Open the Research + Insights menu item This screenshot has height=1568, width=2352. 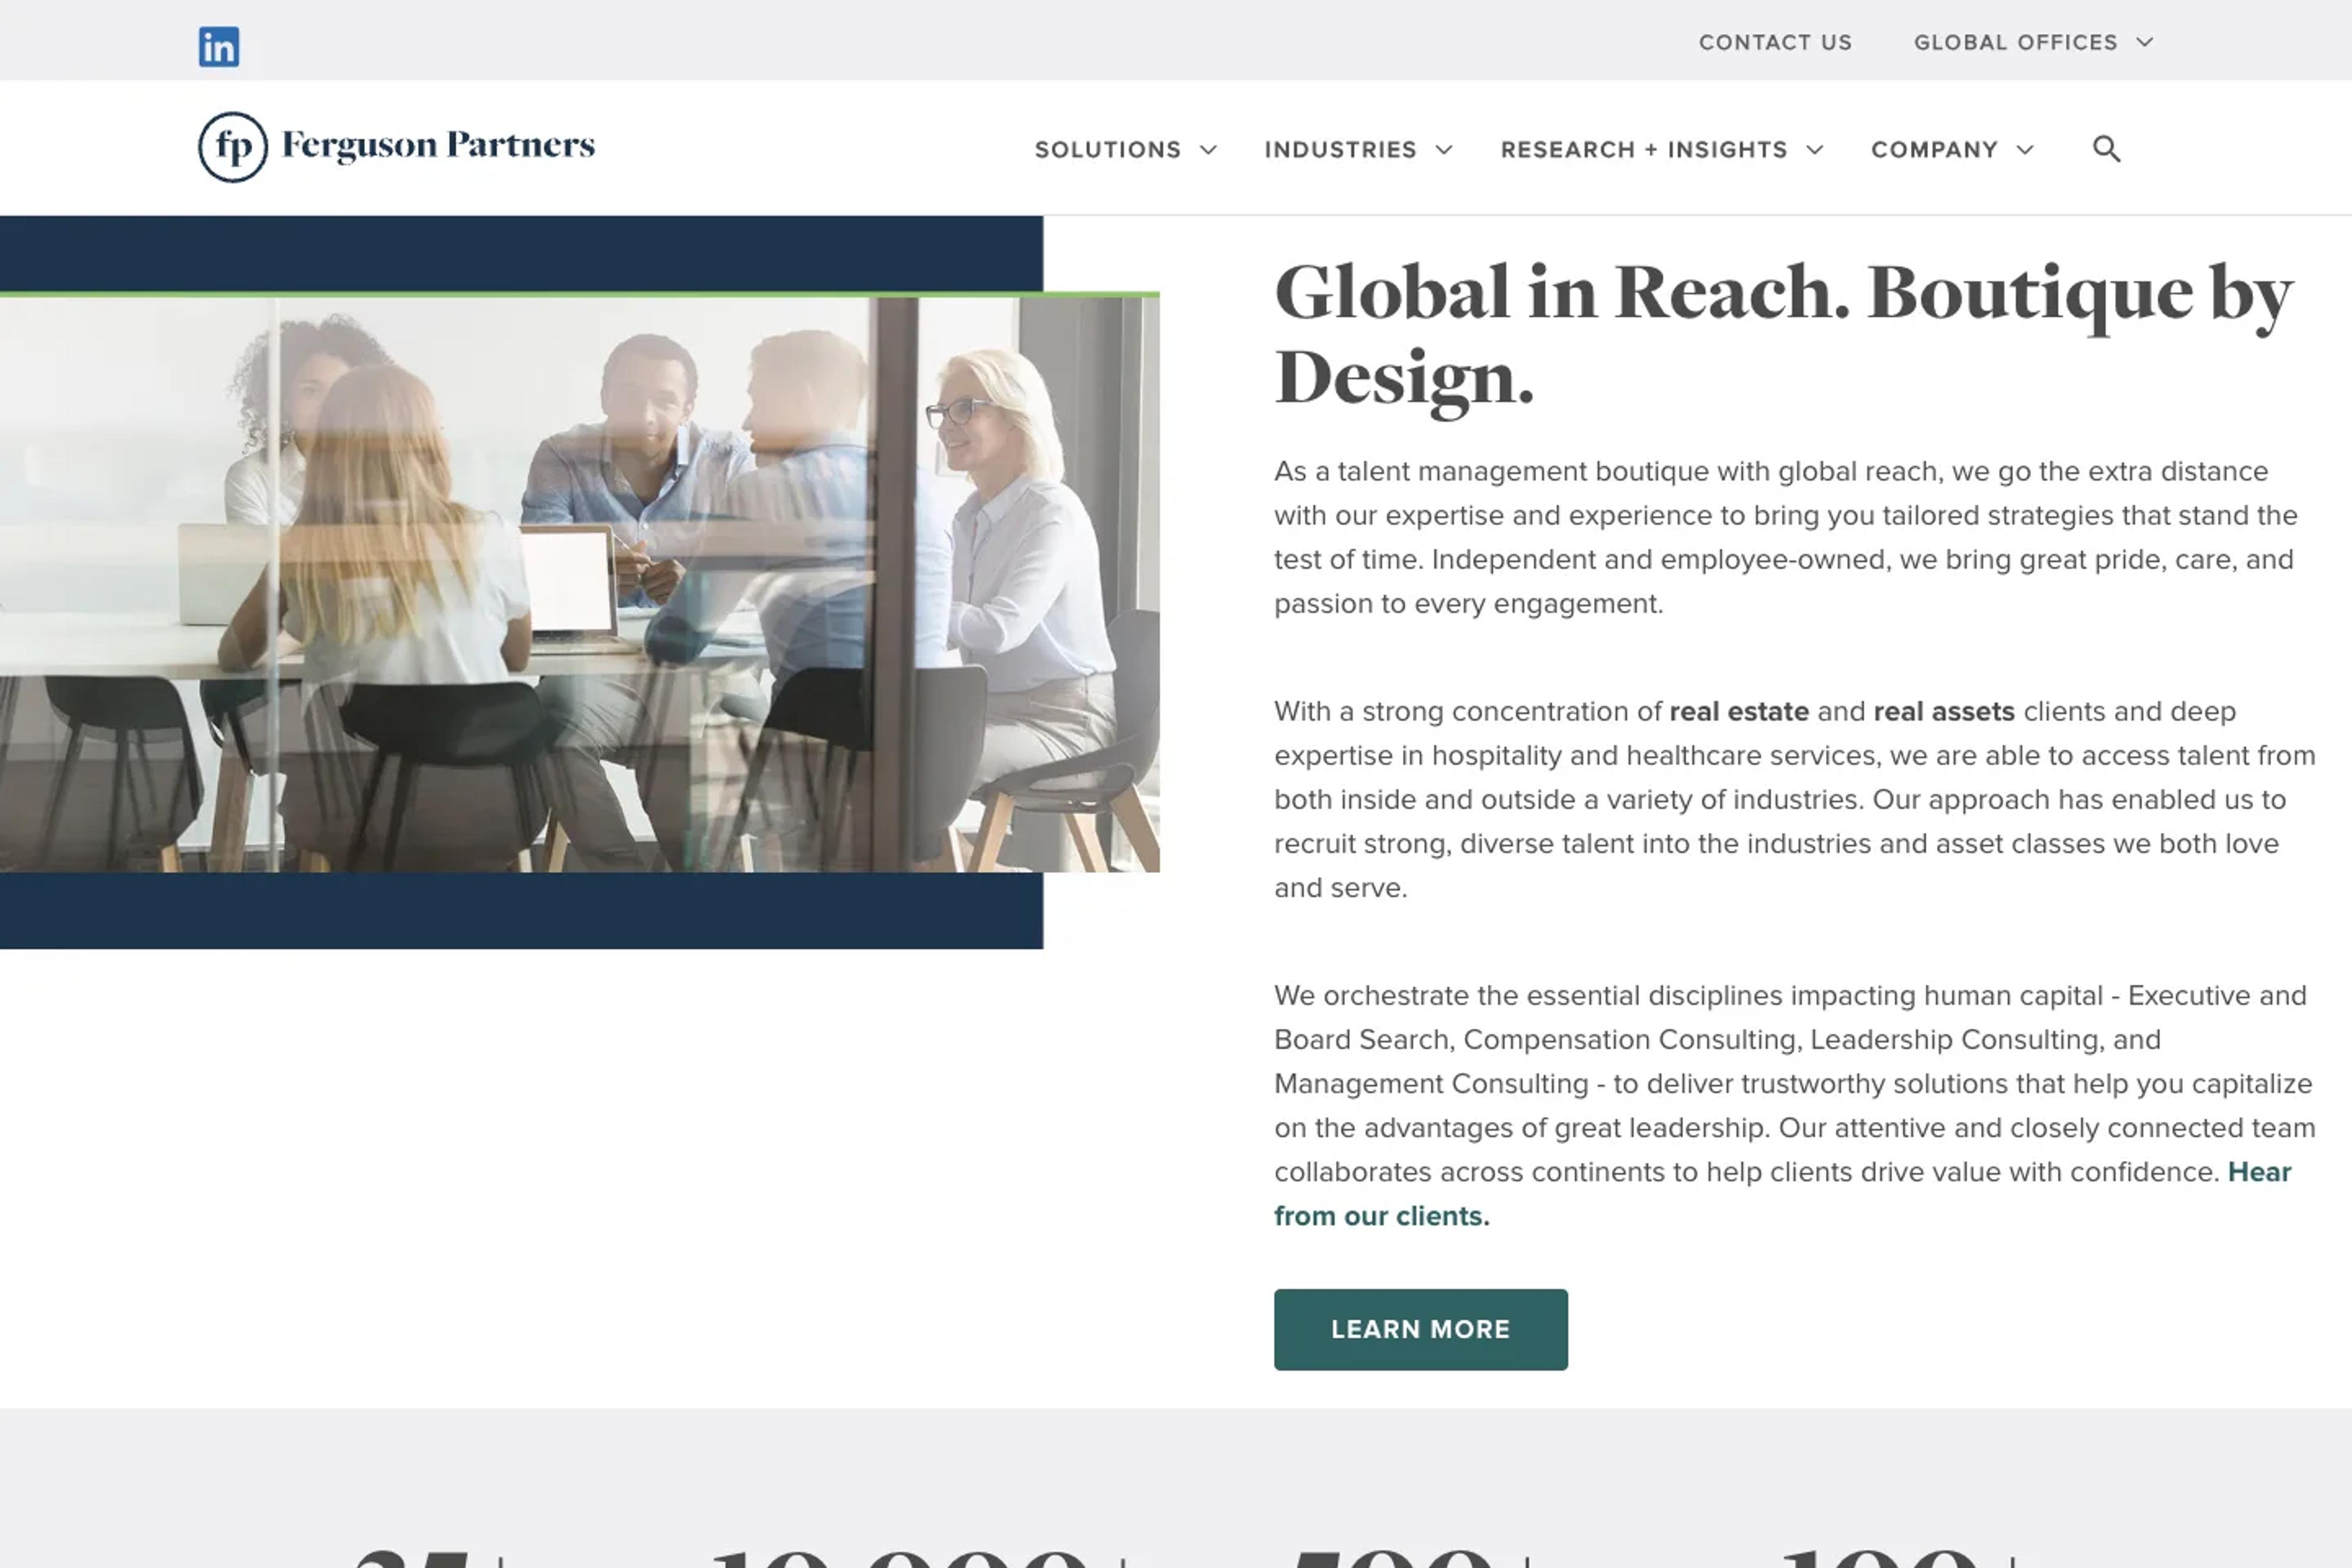coord(1643,150)
